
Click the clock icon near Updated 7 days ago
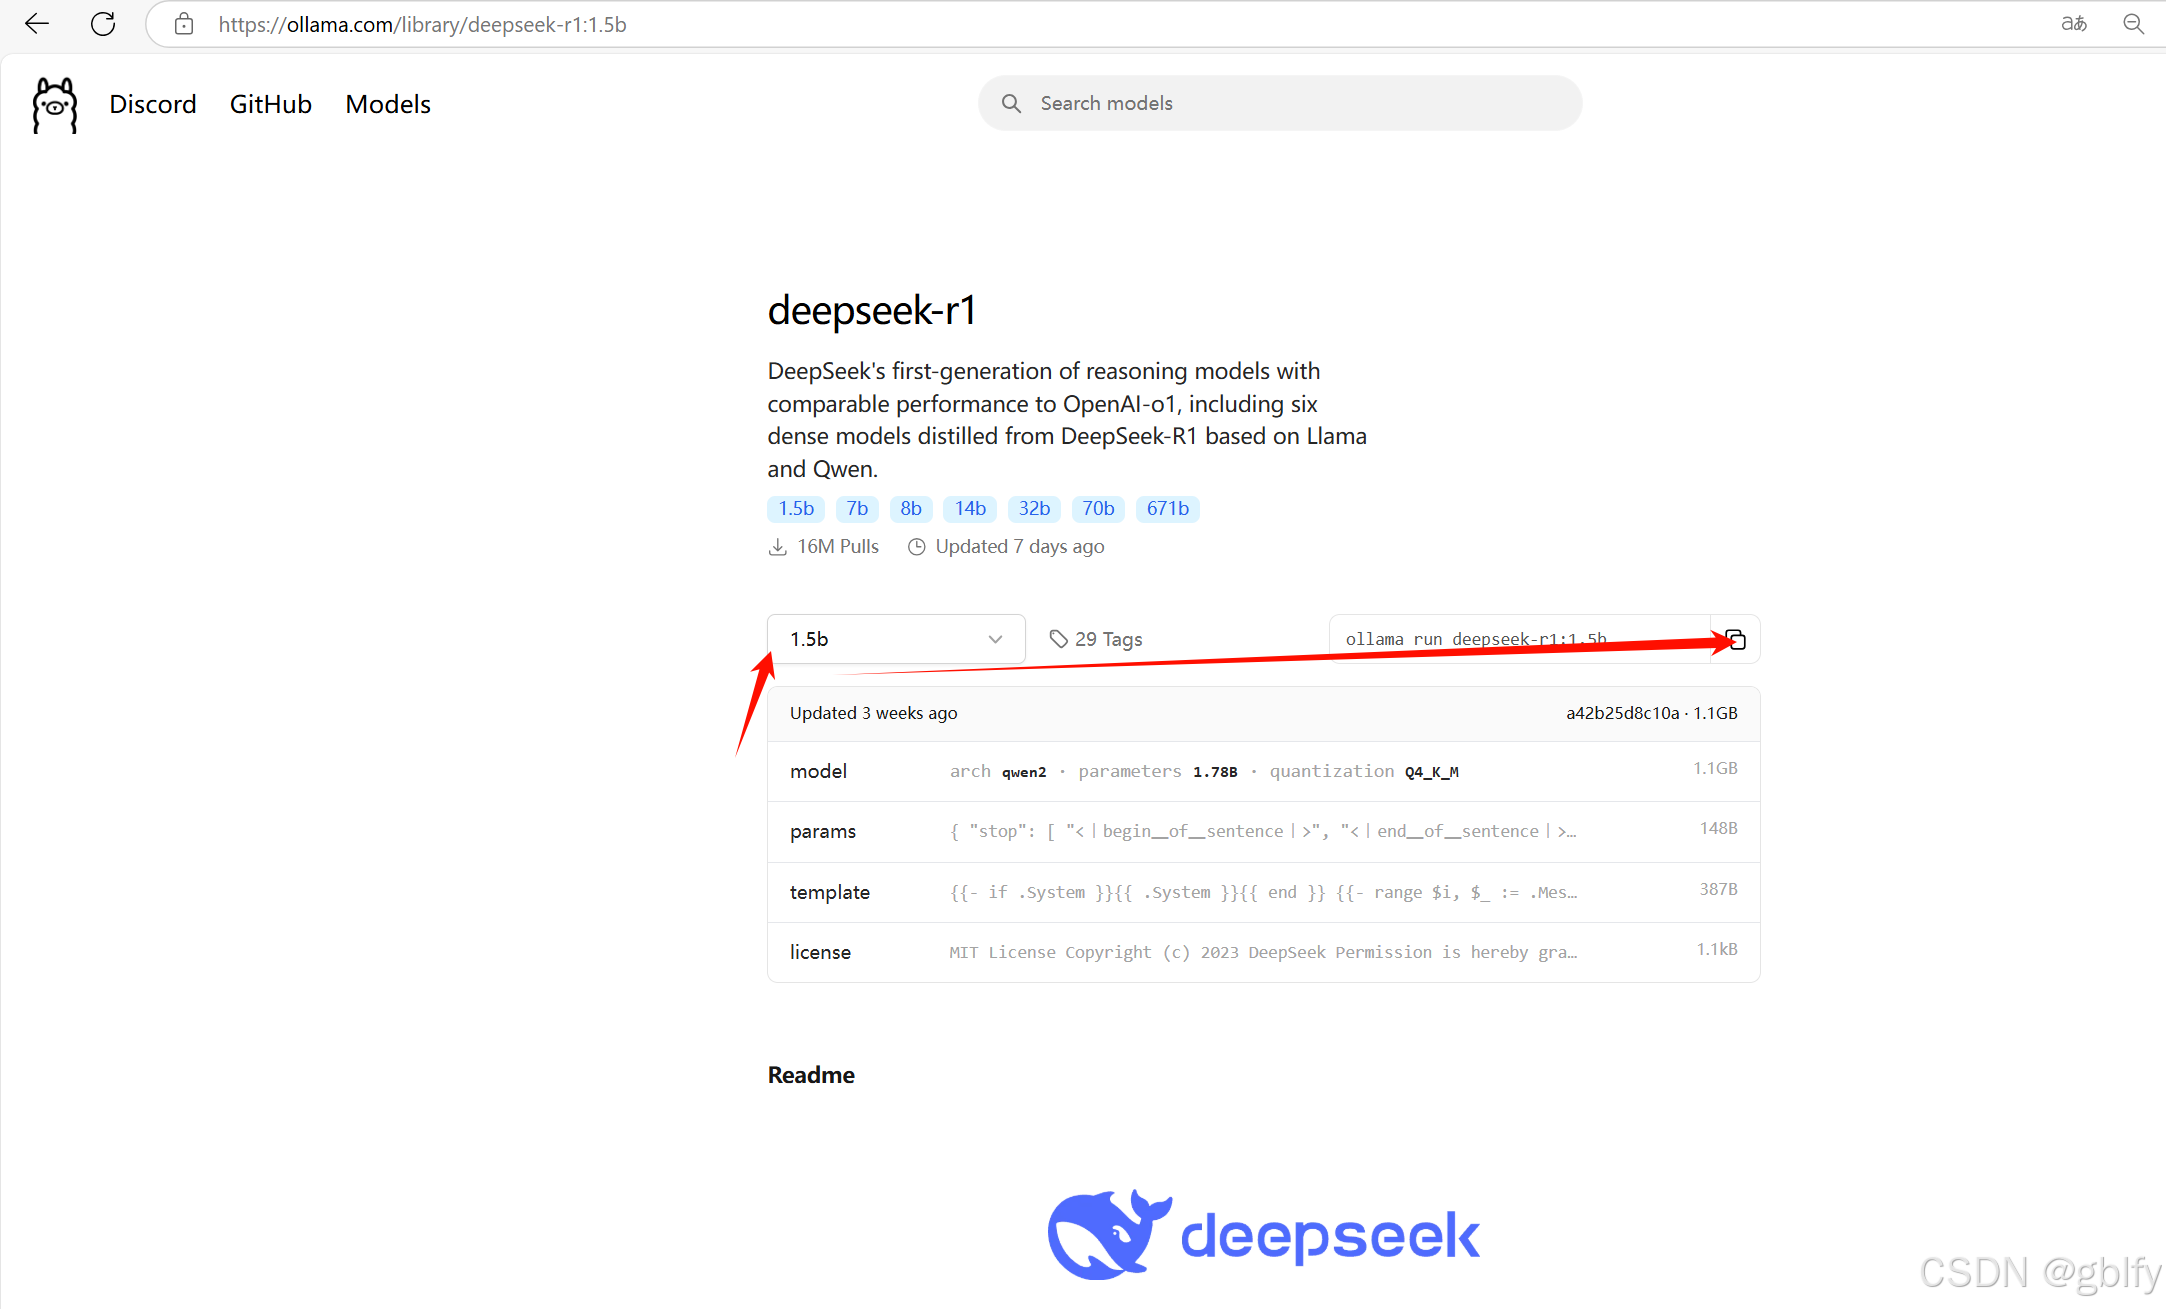916,546
